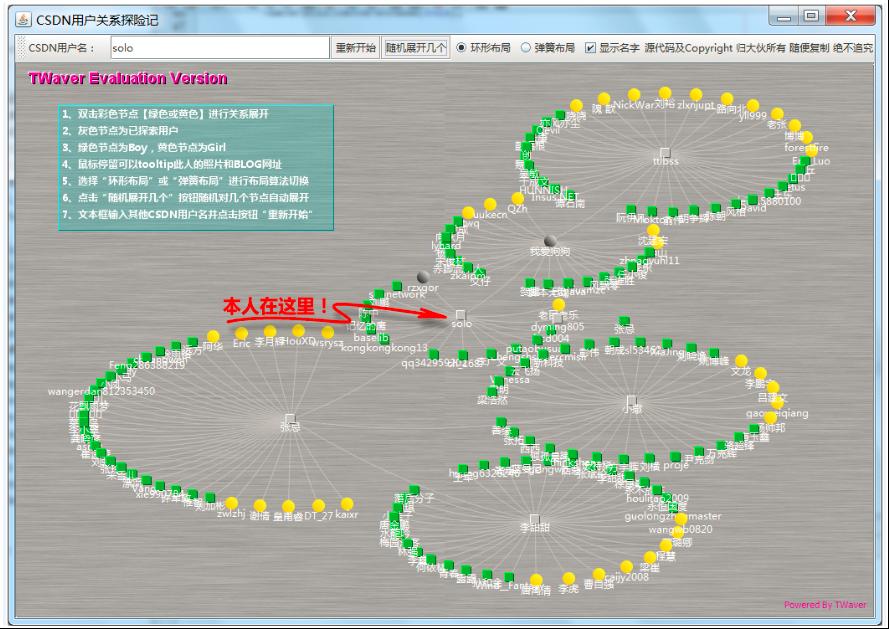889x629 pixels.
Task: Select the ttbss hub node
Action: point(666,153)
